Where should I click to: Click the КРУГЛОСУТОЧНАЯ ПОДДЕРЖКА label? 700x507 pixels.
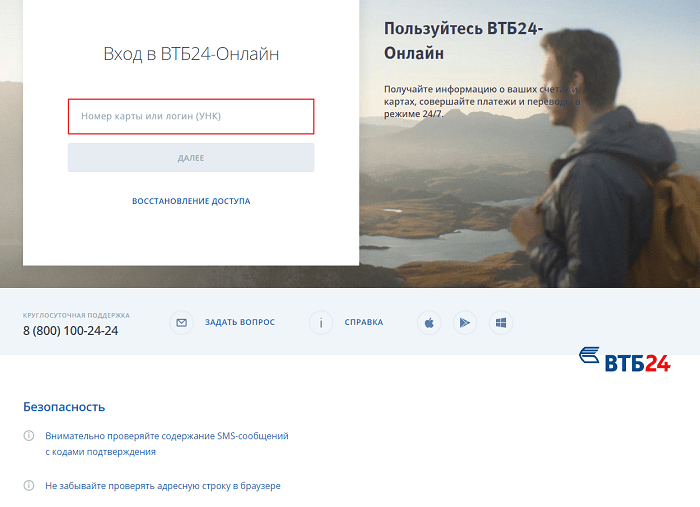[76, 316]
